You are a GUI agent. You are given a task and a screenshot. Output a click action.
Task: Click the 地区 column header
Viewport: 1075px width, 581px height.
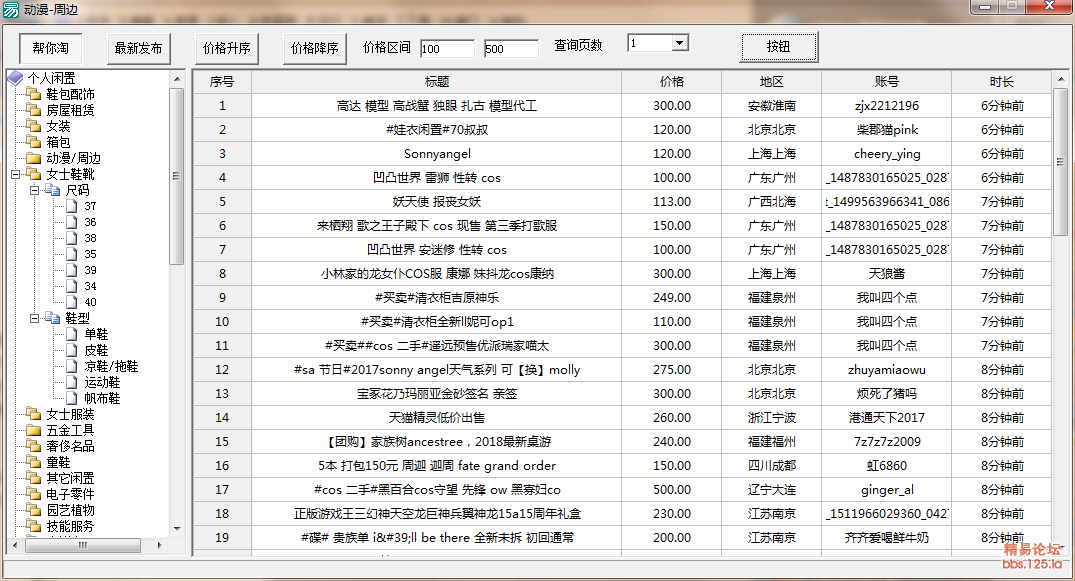point(771,82)
